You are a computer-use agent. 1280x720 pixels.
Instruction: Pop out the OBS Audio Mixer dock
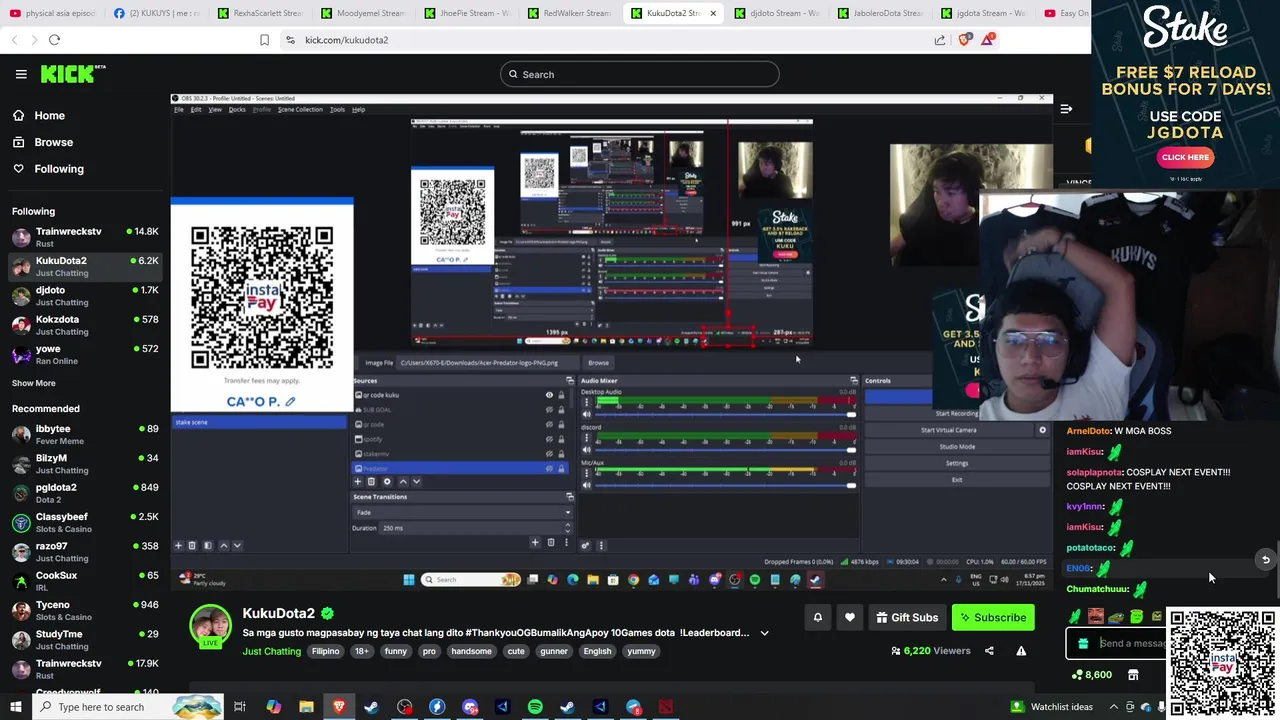click(854, 381)
